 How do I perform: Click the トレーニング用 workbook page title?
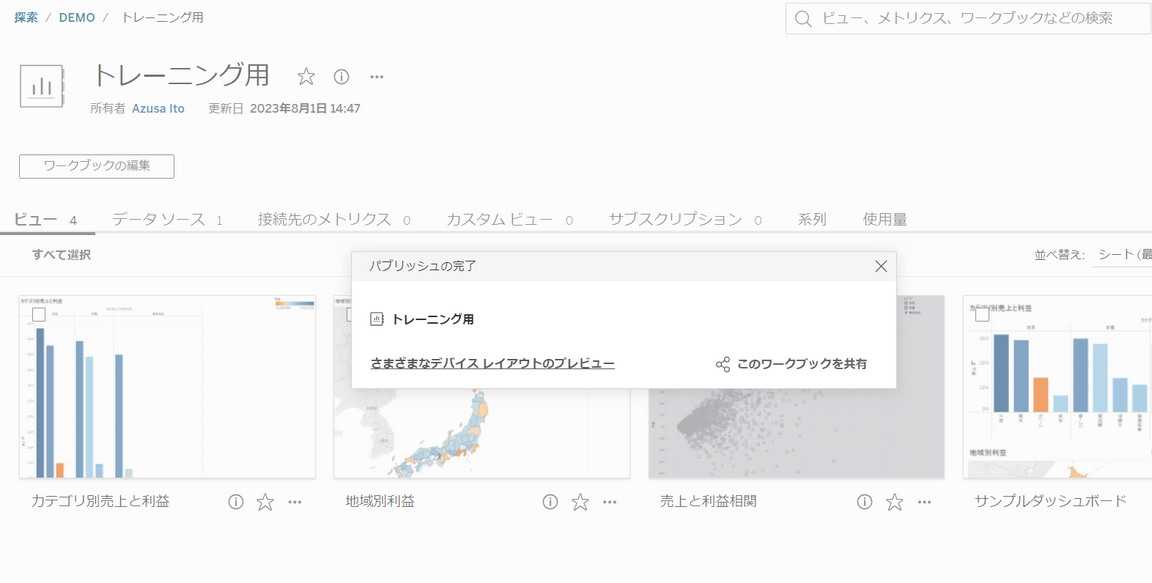[x=180, y=76]
